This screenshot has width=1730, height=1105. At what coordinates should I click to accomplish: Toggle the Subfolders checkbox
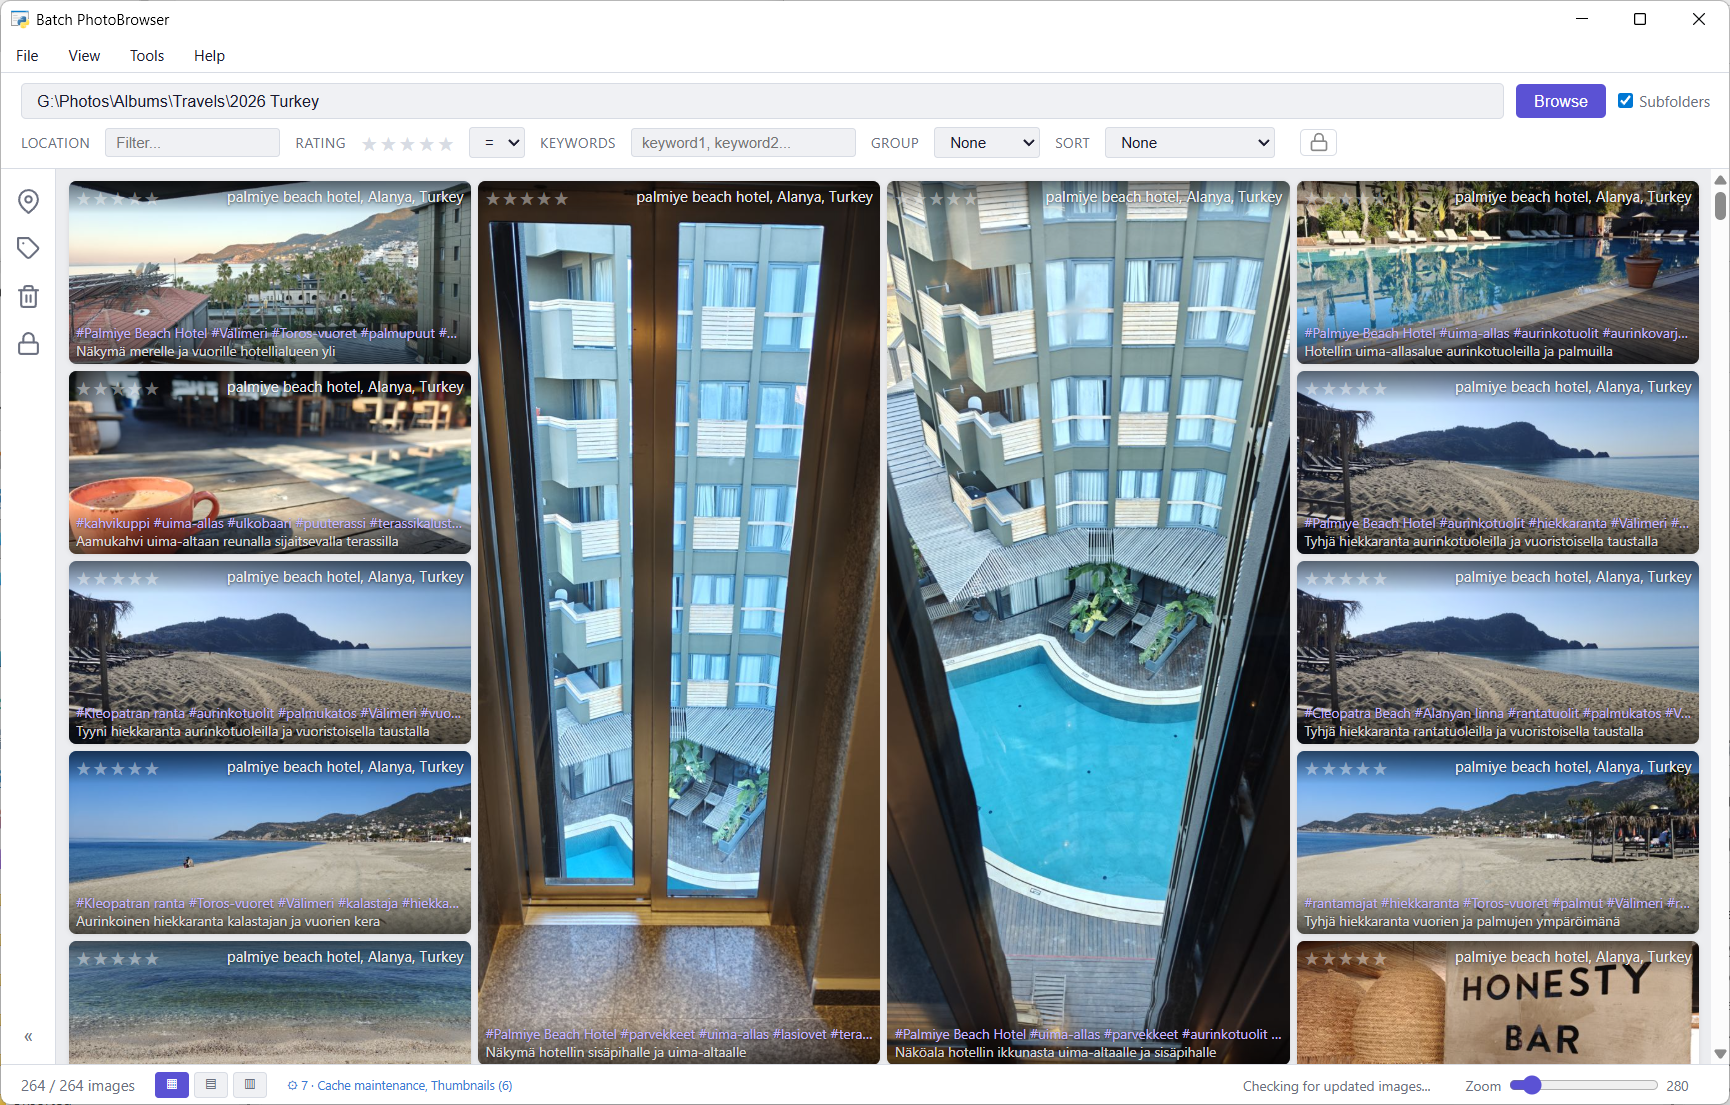[1626, 100]
